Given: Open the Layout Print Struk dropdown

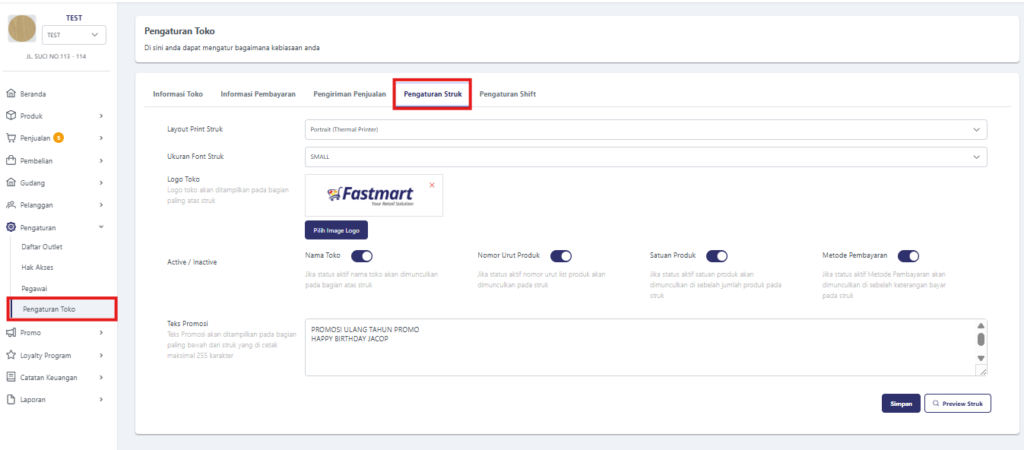Looking at the screenshot, I should (x=645, y=130).
